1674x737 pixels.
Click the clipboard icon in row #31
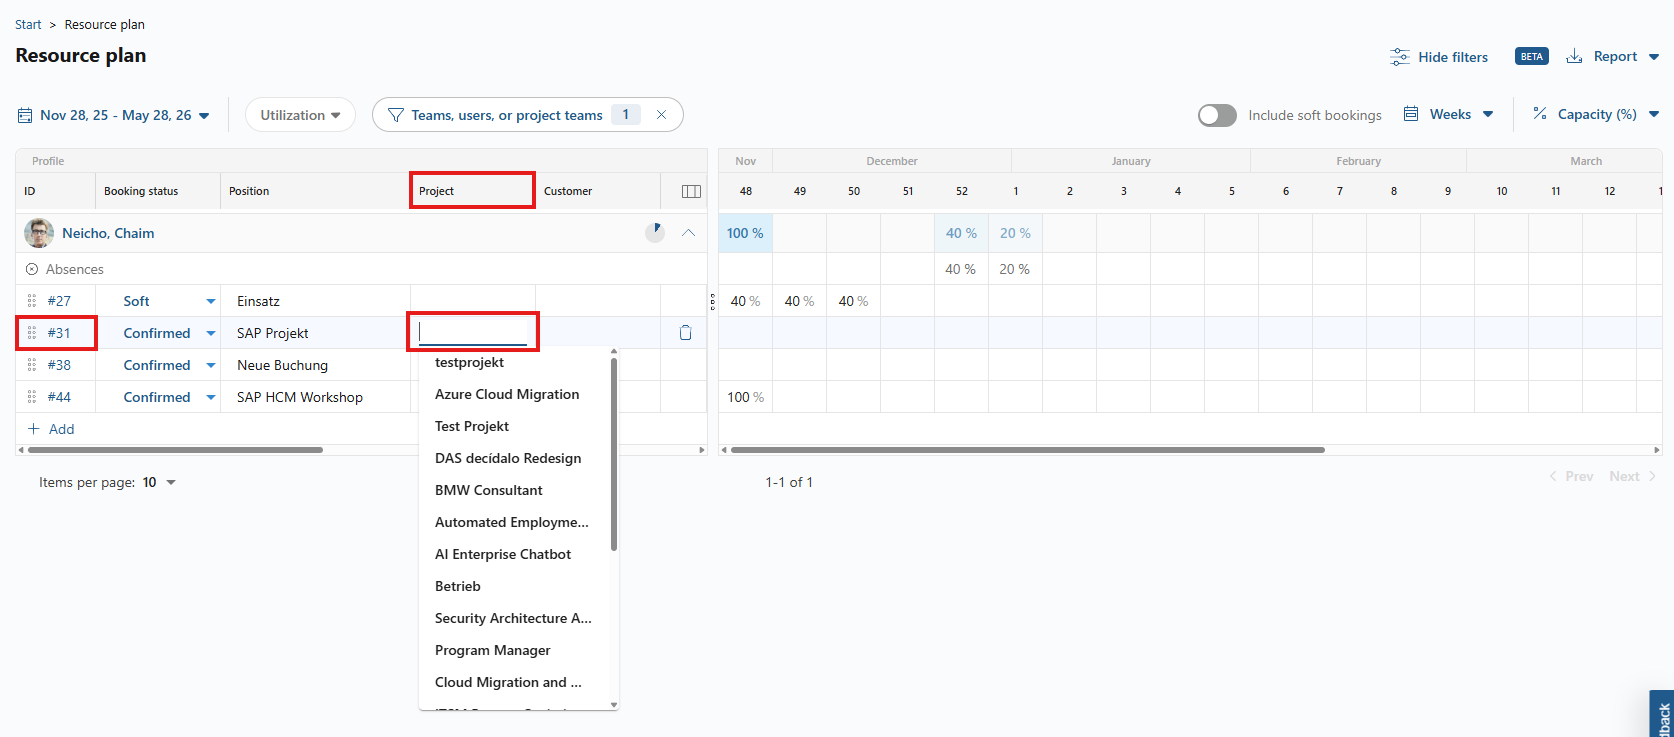coord(685,333)
